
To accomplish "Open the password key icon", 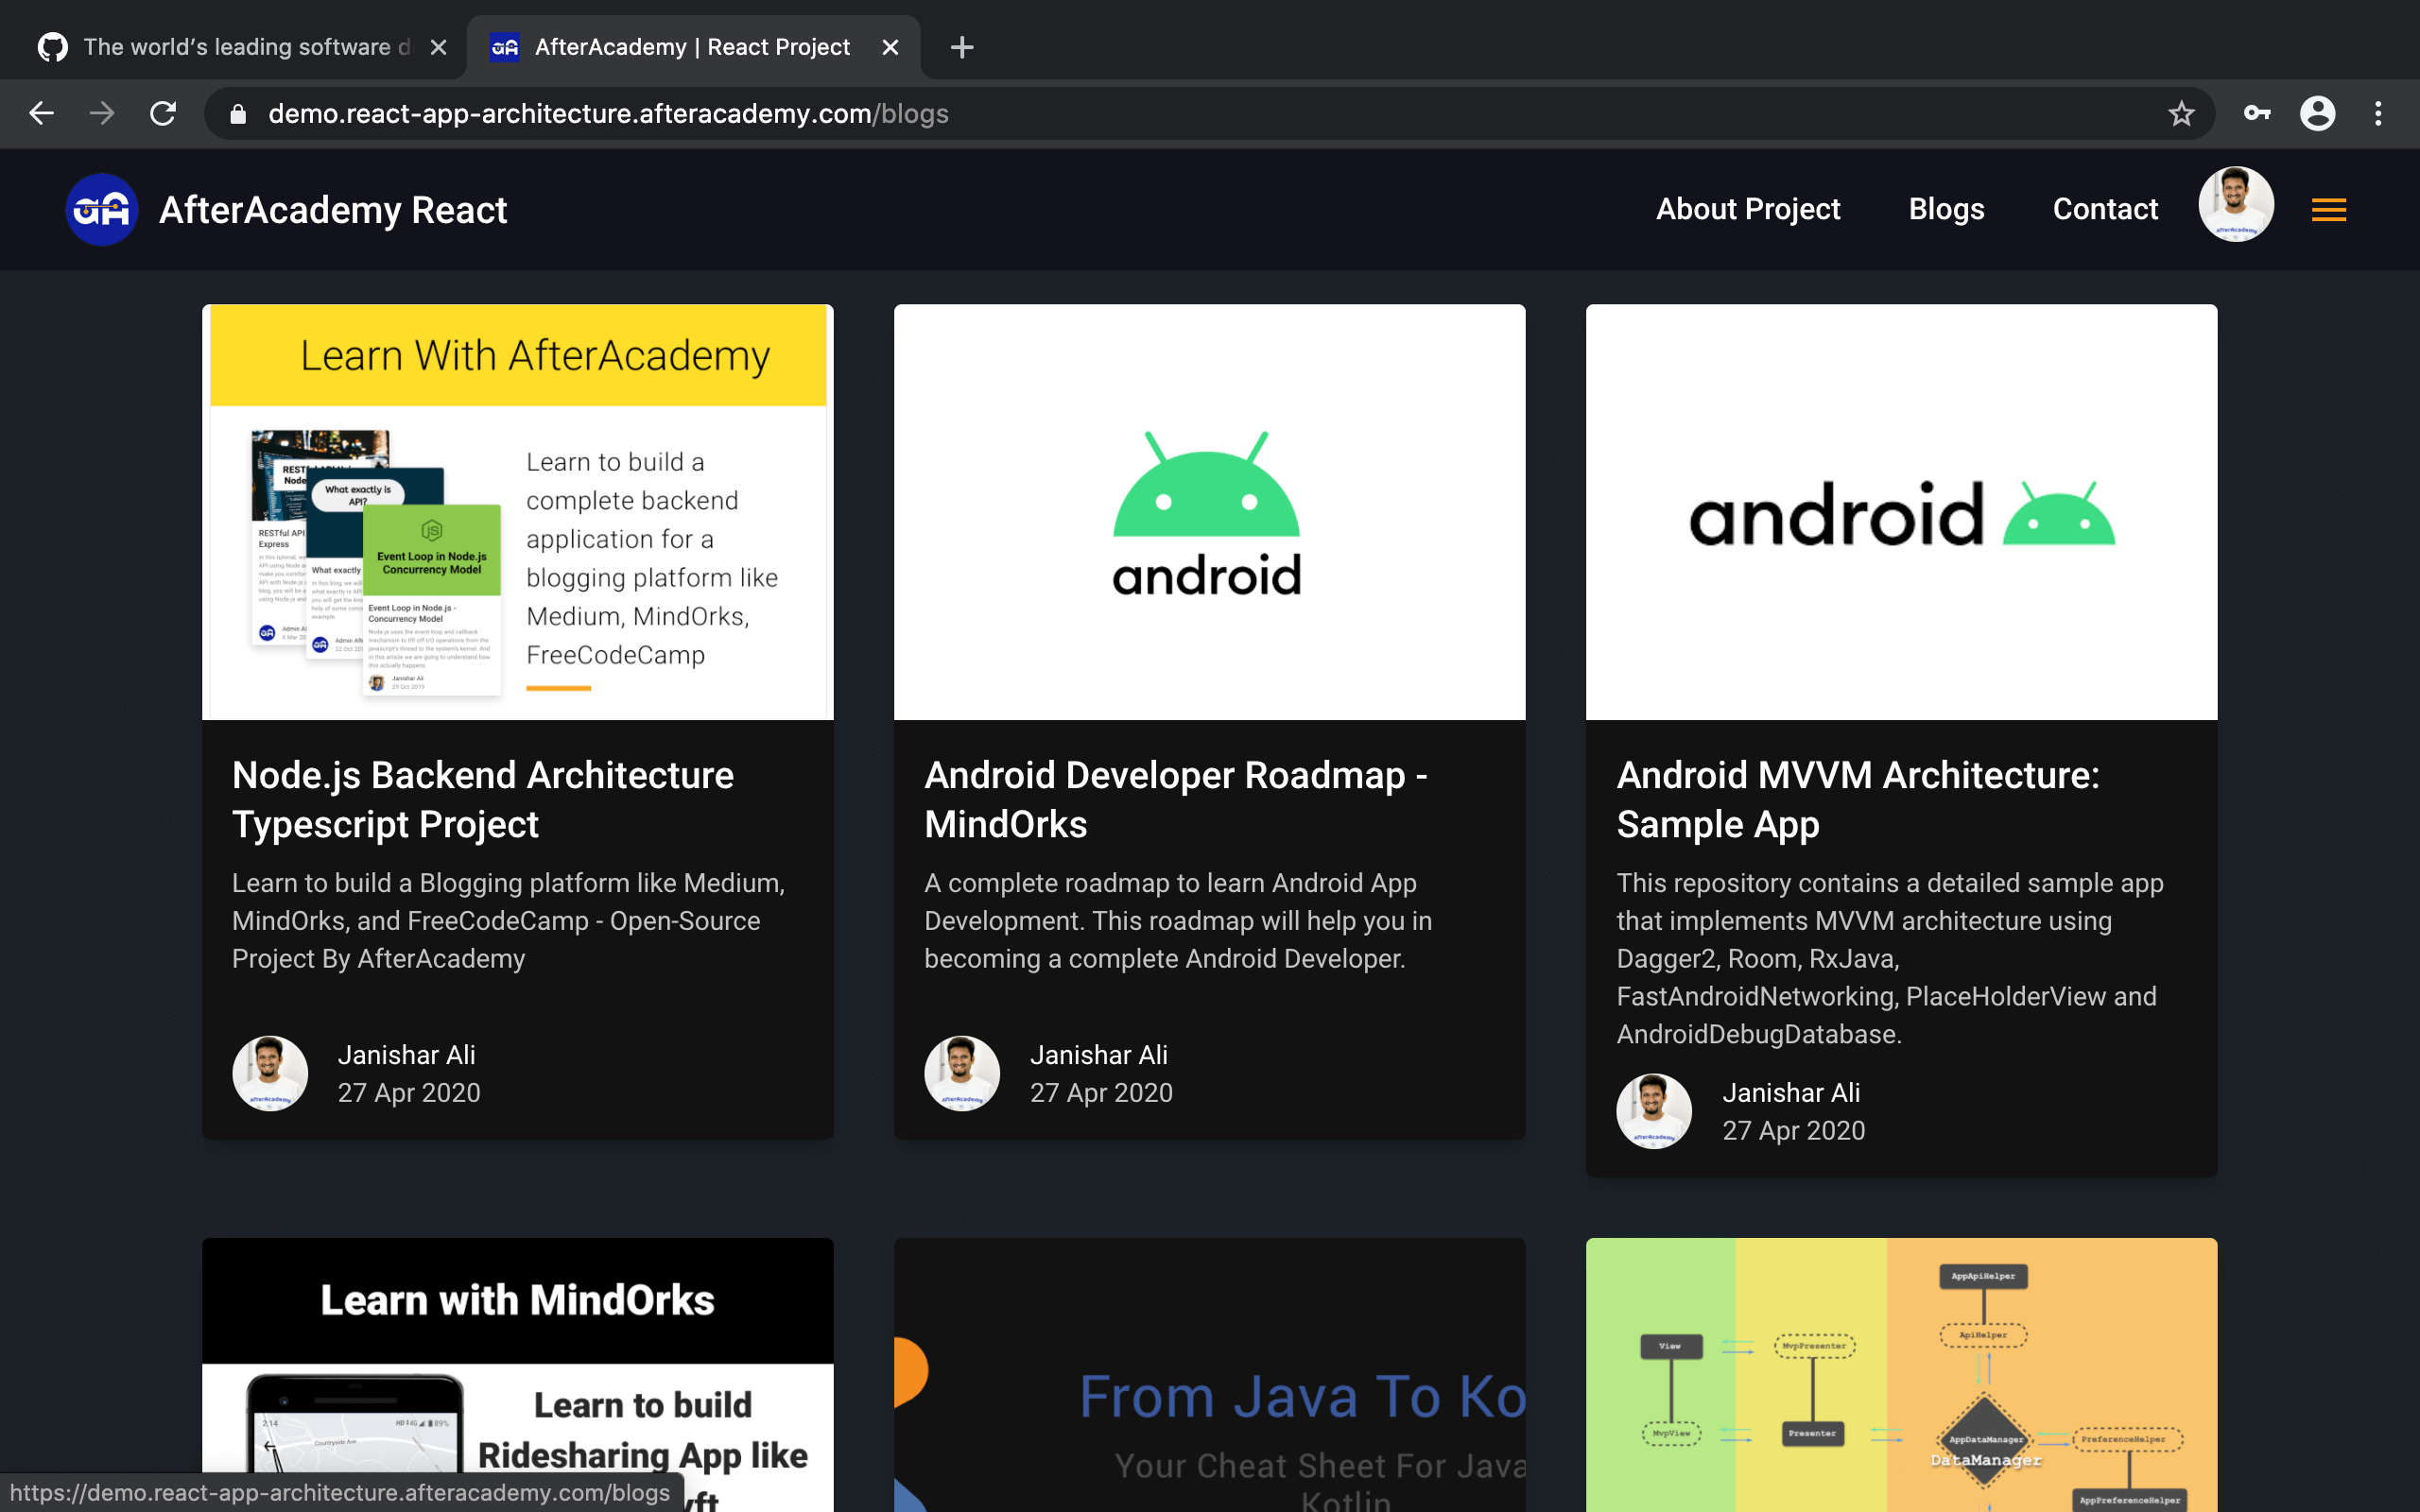I will pyautogui.click(x=2257, y=114).
